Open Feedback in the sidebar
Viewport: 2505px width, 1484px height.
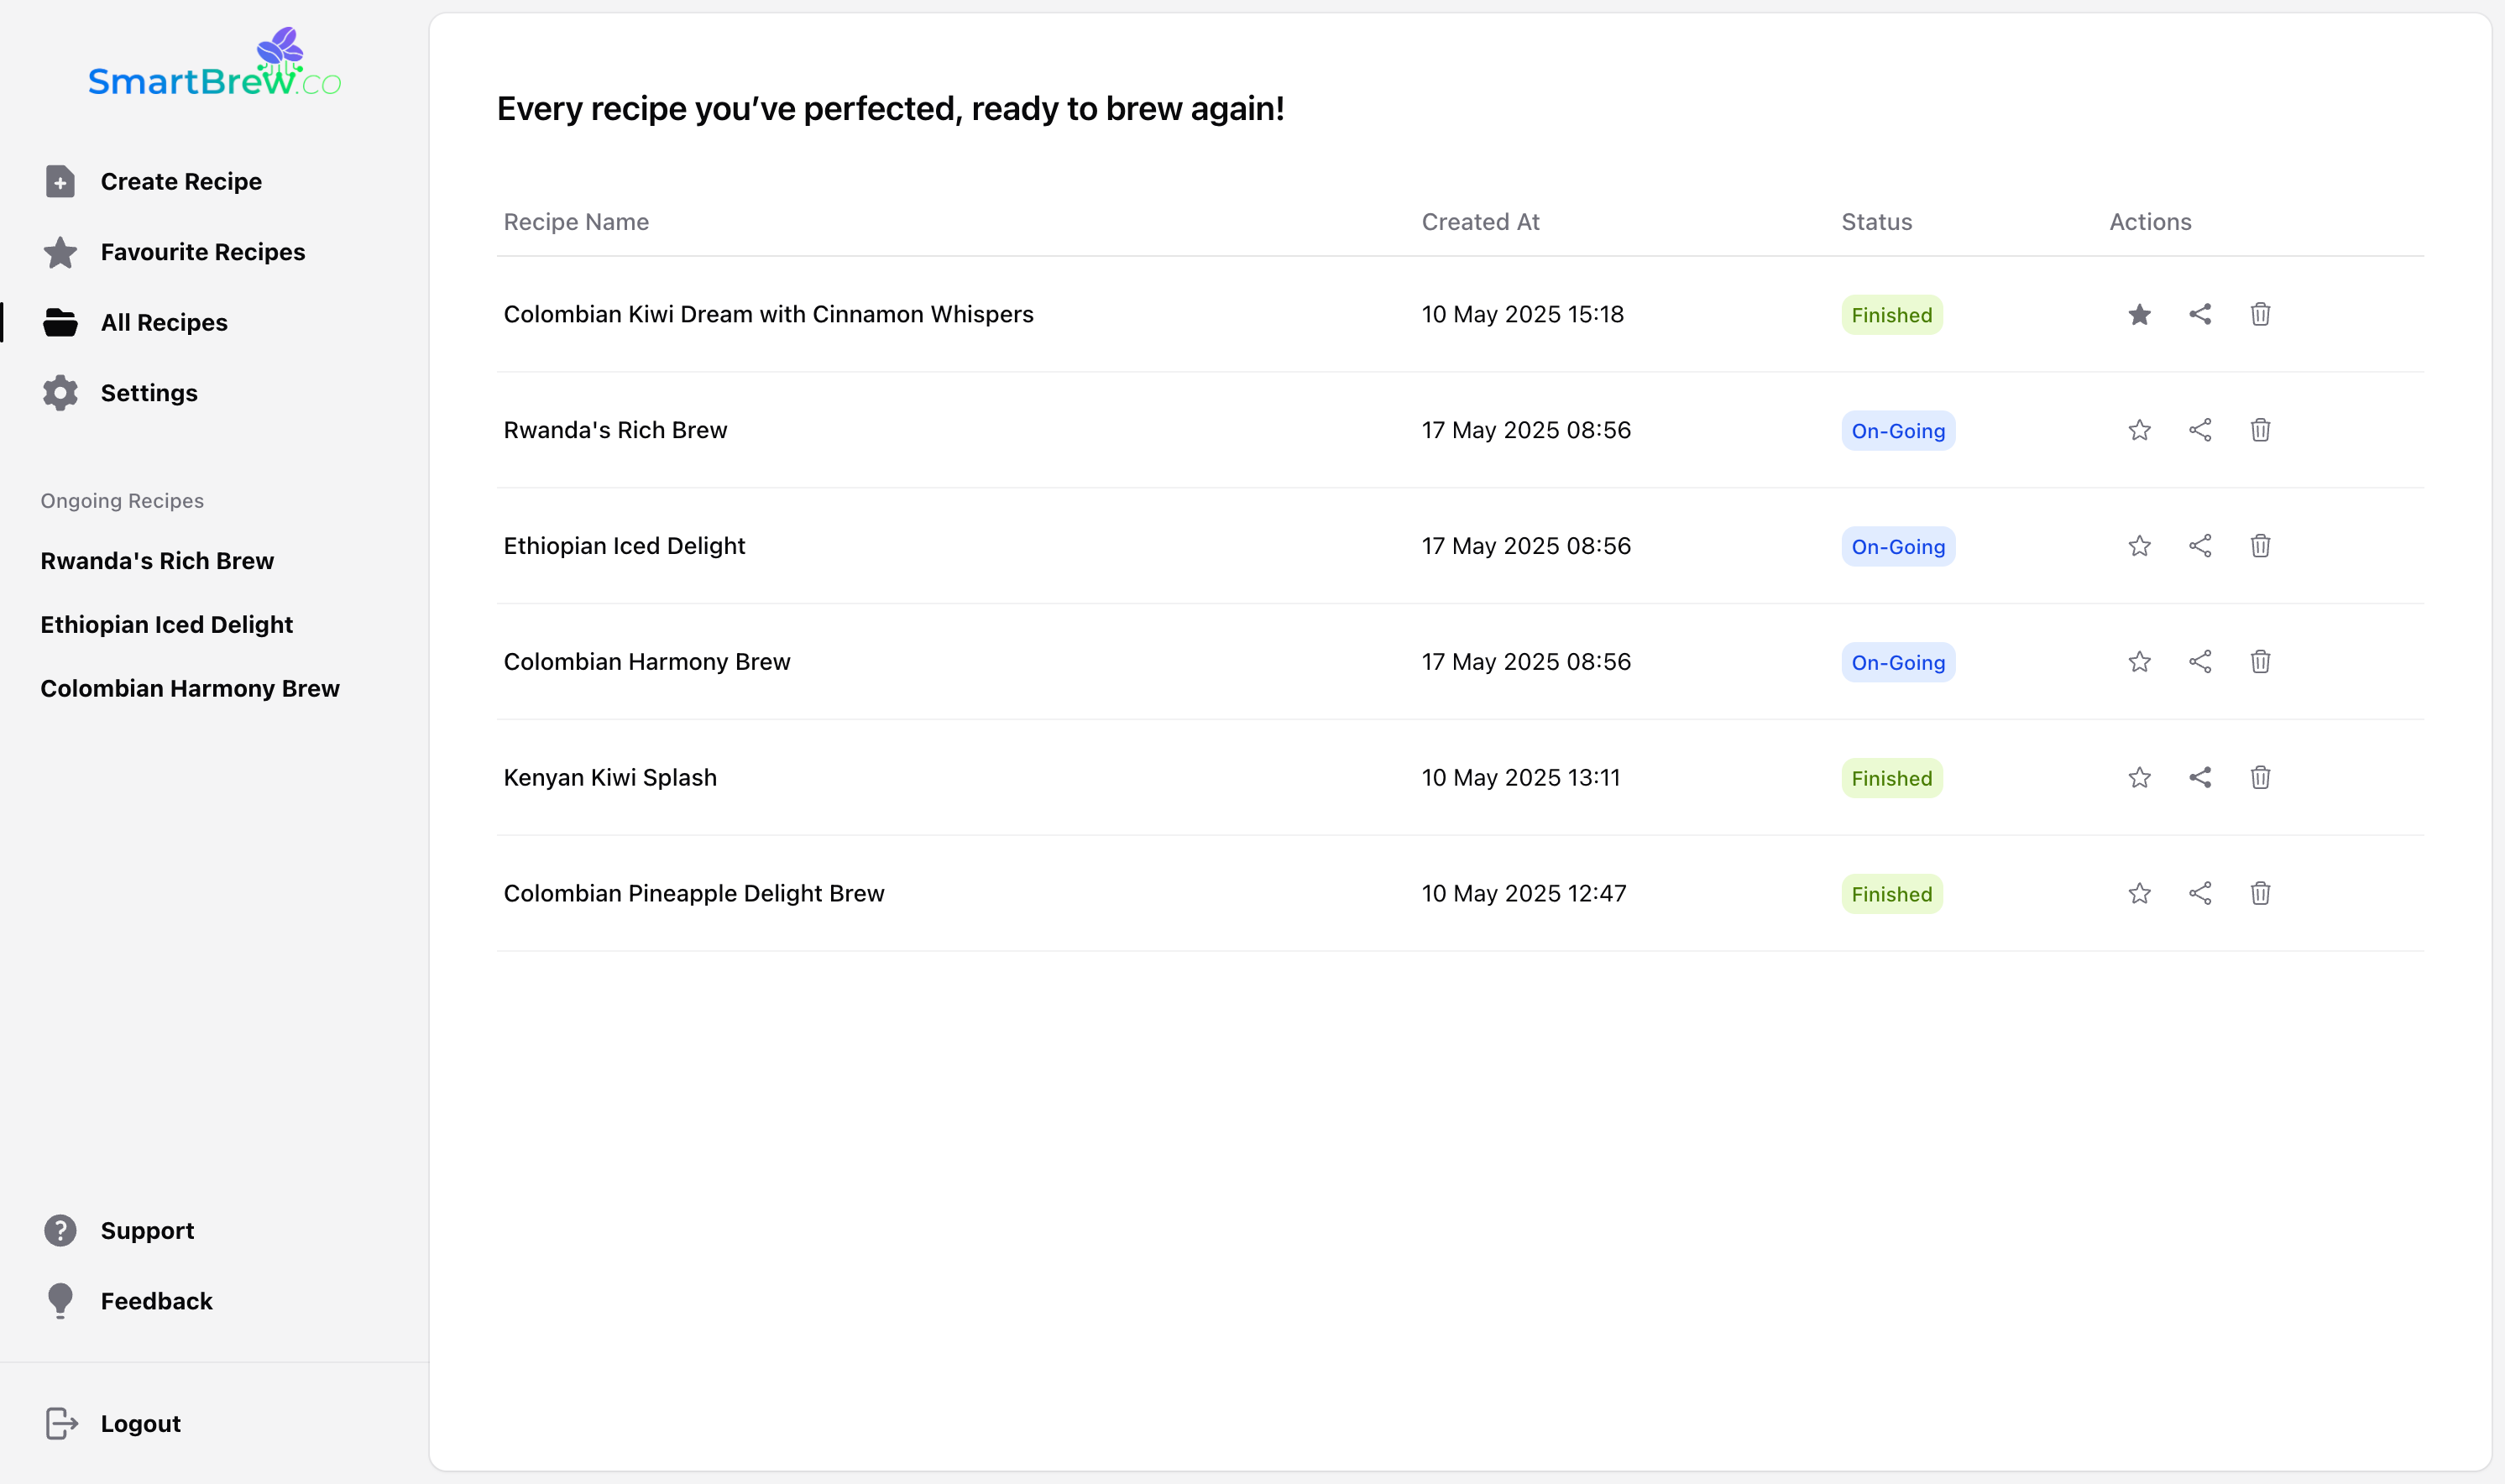(x=156, y=1301)
